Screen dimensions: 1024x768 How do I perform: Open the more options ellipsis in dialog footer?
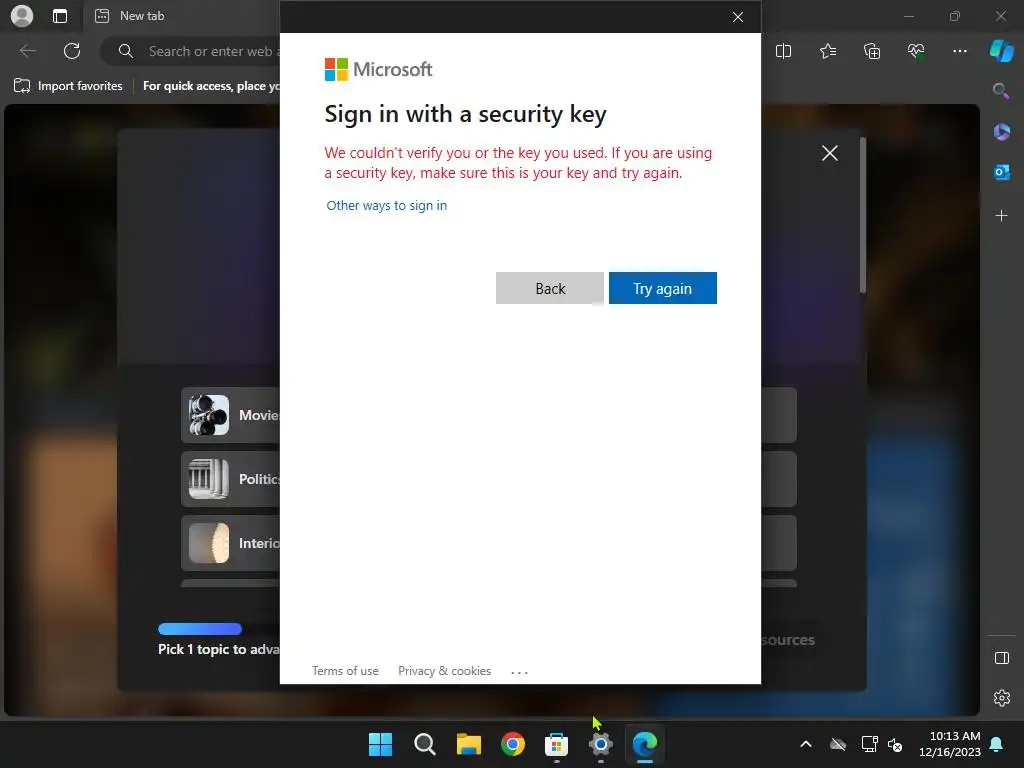pyautogui.click(x=519, y=671)
